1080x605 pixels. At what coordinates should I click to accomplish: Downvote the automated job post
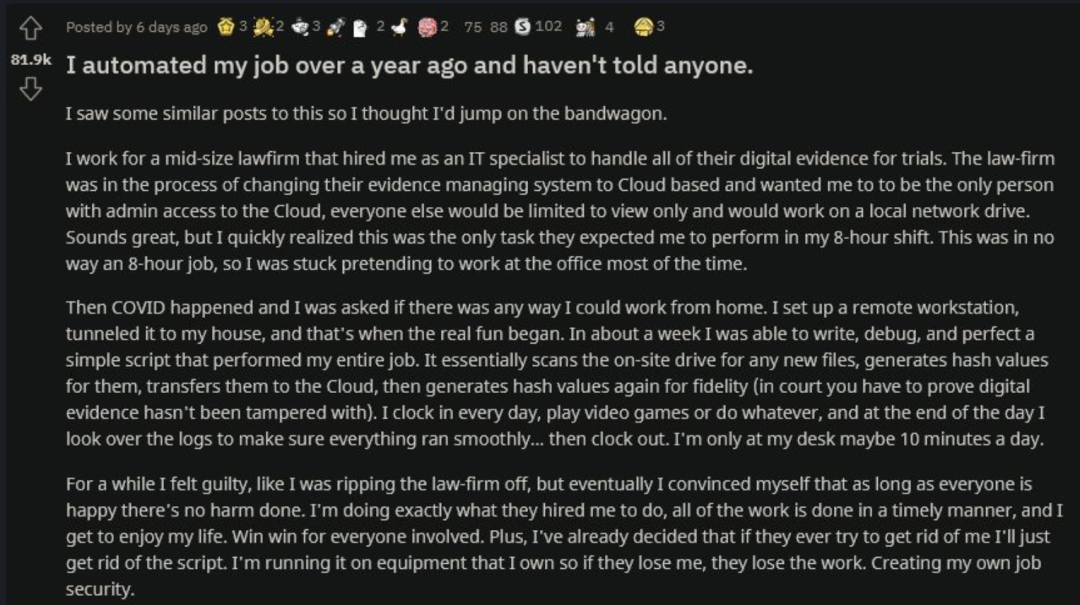[x=30, y=90]
